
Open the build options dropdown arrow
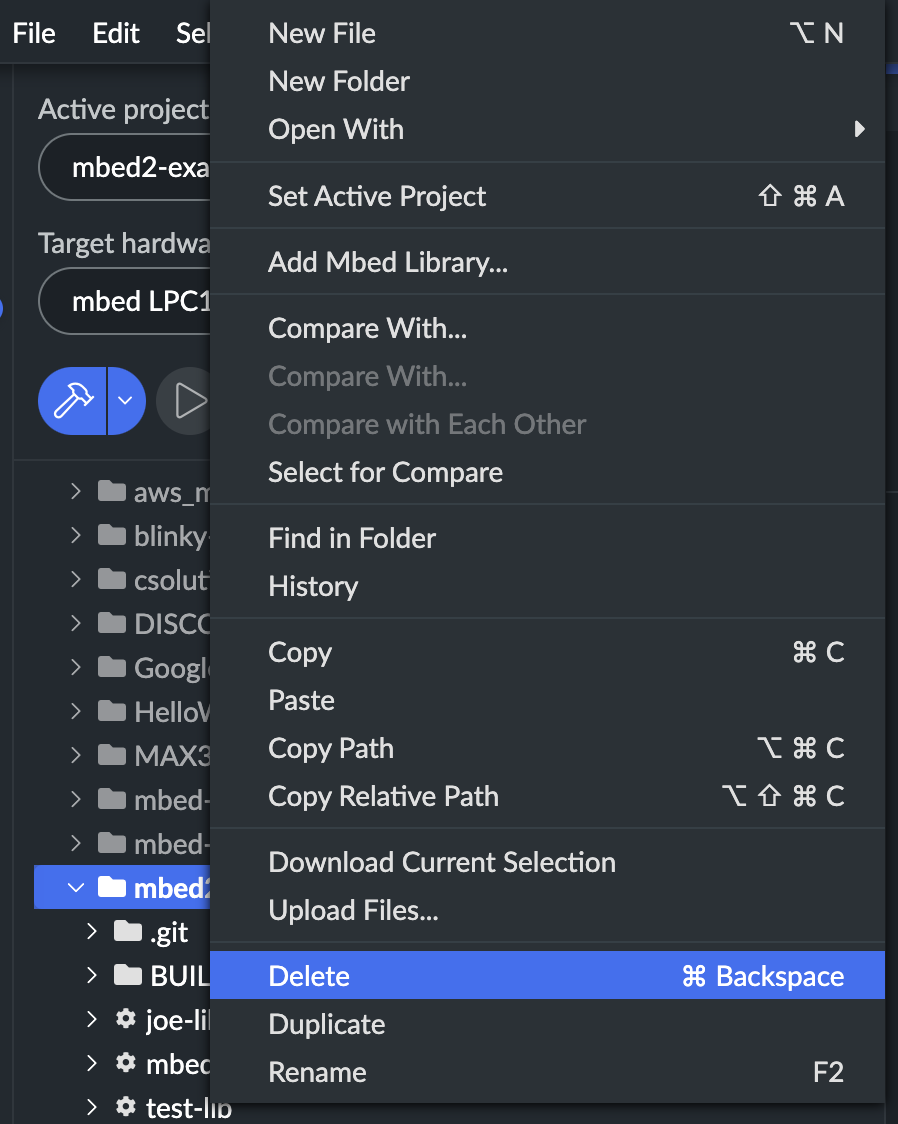(126, 401)
